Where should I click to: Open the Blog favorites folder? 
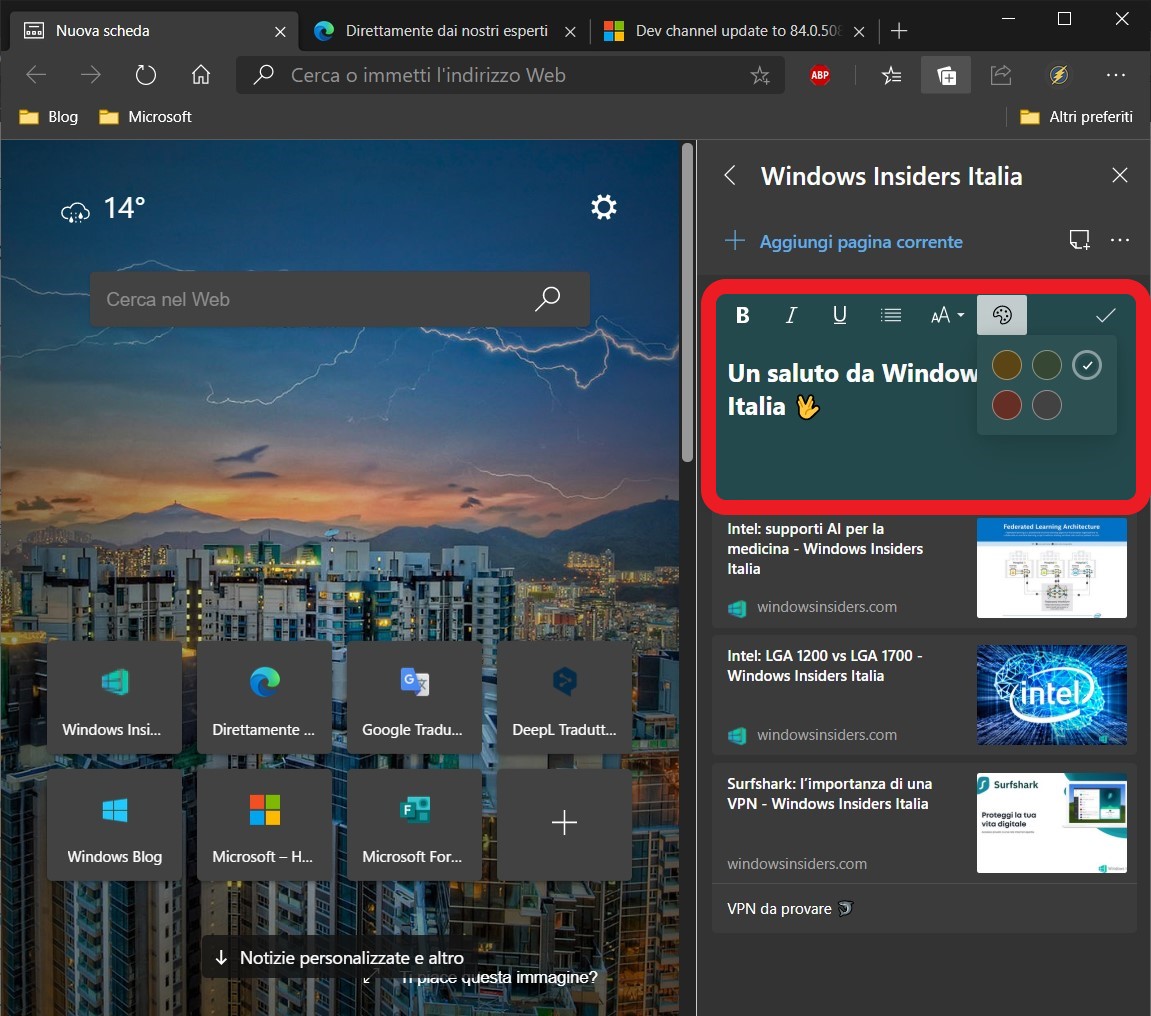click(48, 117)
